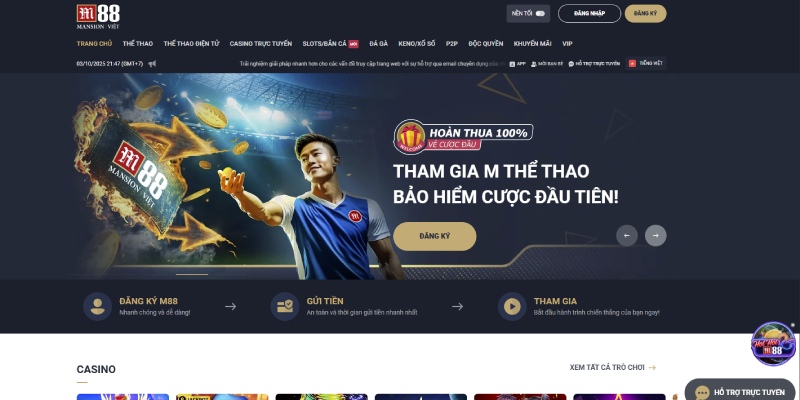Click the ĐĂNG KÝ M88 user icon

click(97, 306)
